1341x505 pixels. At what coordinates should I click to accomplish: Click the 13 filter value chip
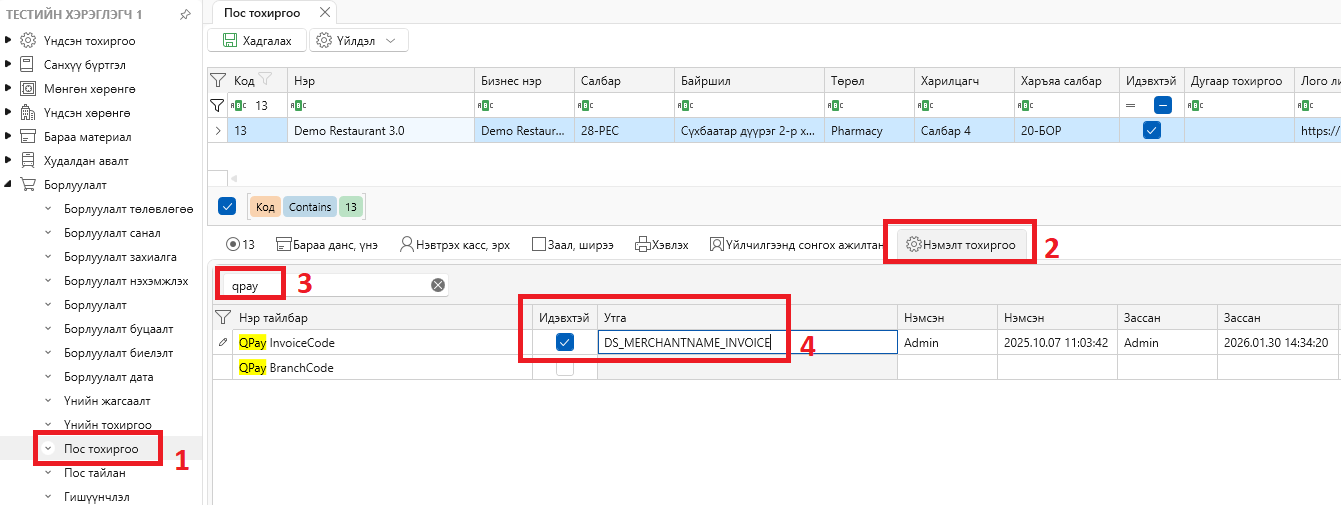(351, 206)
